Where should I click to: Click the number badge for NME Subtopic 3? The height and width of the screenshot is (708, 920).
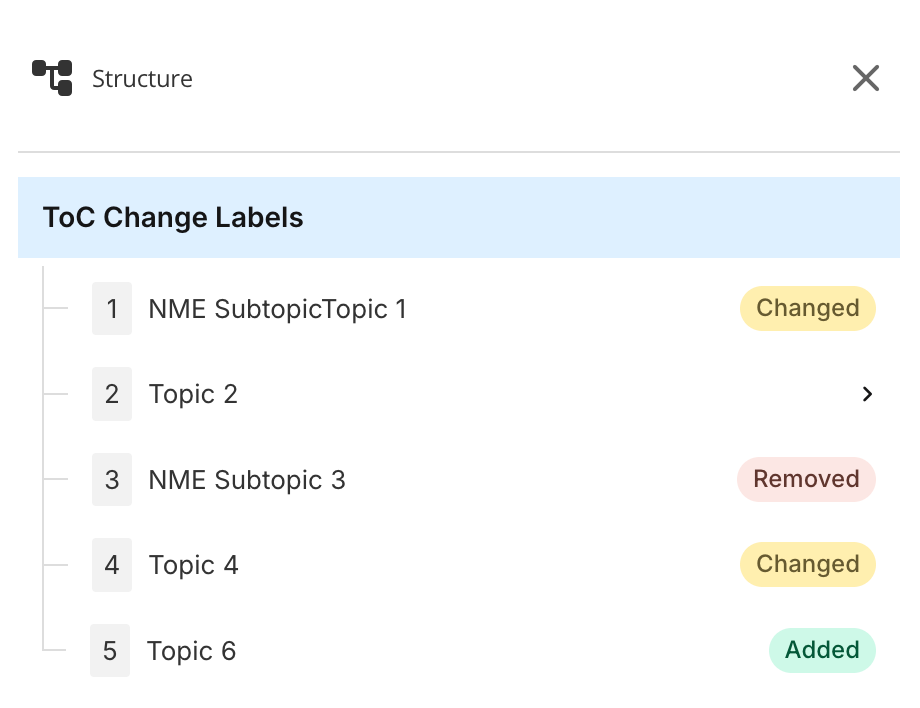[x=111, y=479]
